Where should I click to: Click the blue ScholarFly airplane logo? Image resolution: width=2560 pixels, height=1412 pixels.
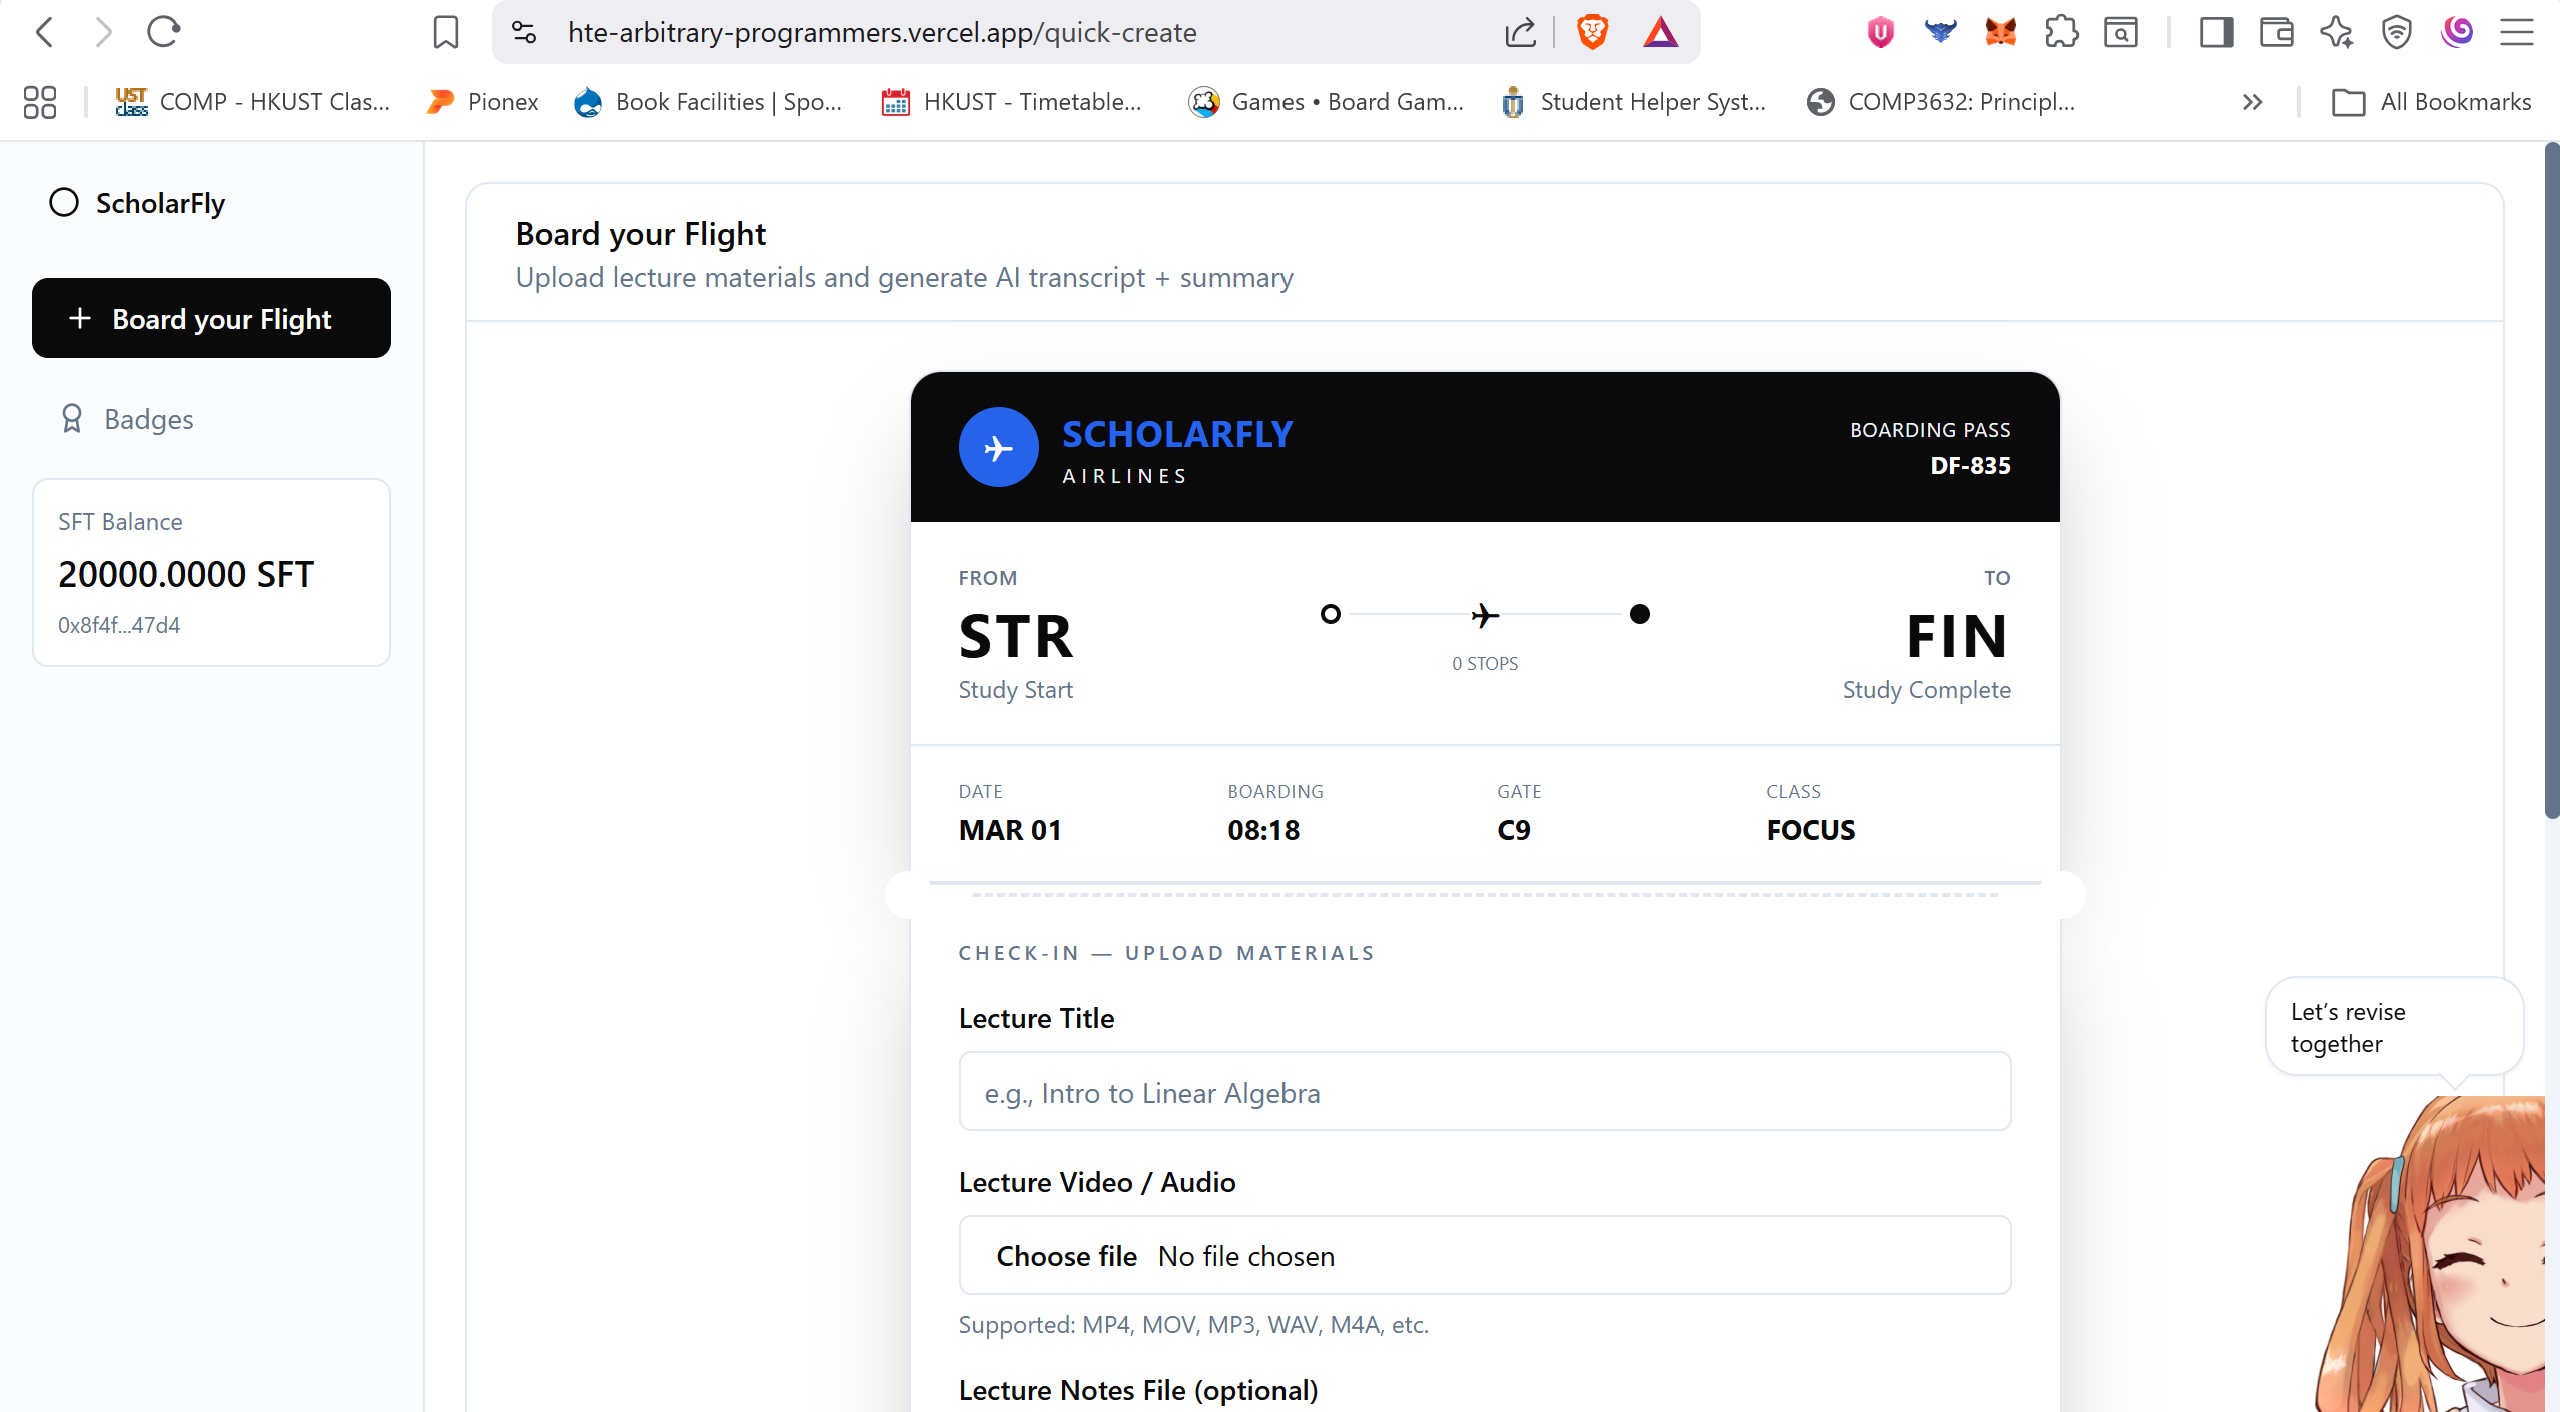coord(998,447)
